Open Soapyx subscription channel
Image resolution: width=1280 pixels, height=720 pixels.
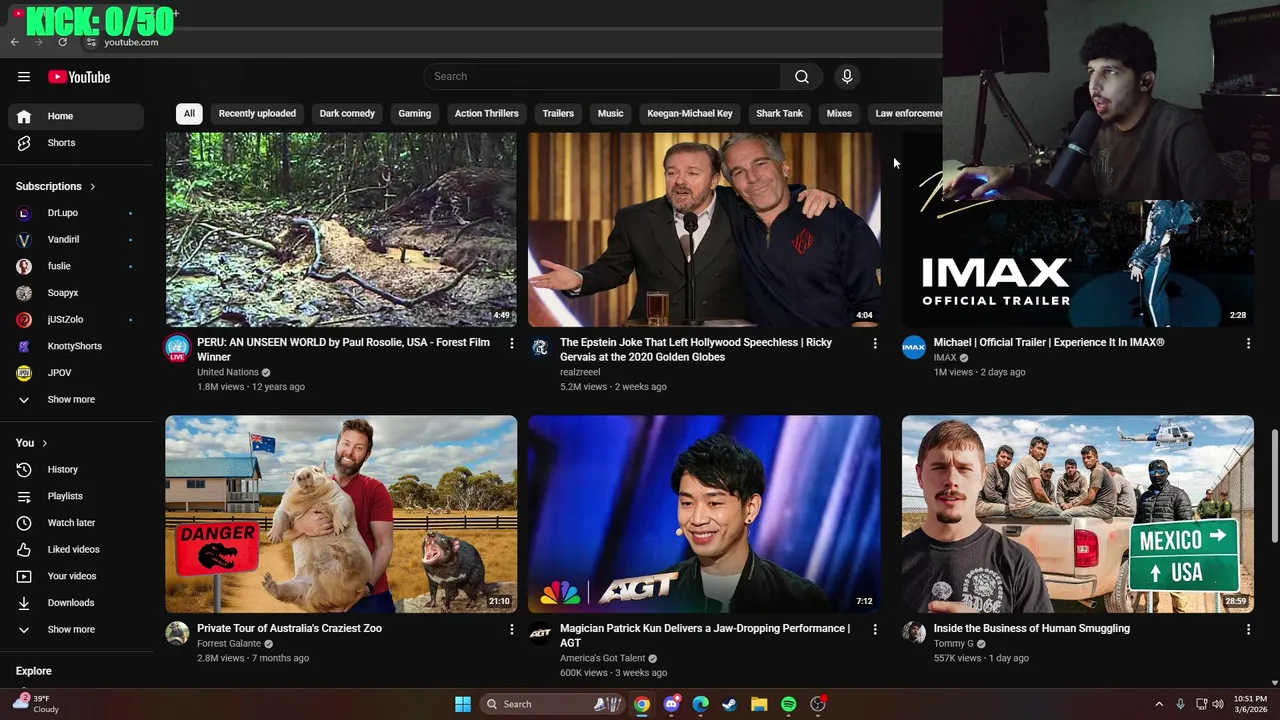(76, 293)
